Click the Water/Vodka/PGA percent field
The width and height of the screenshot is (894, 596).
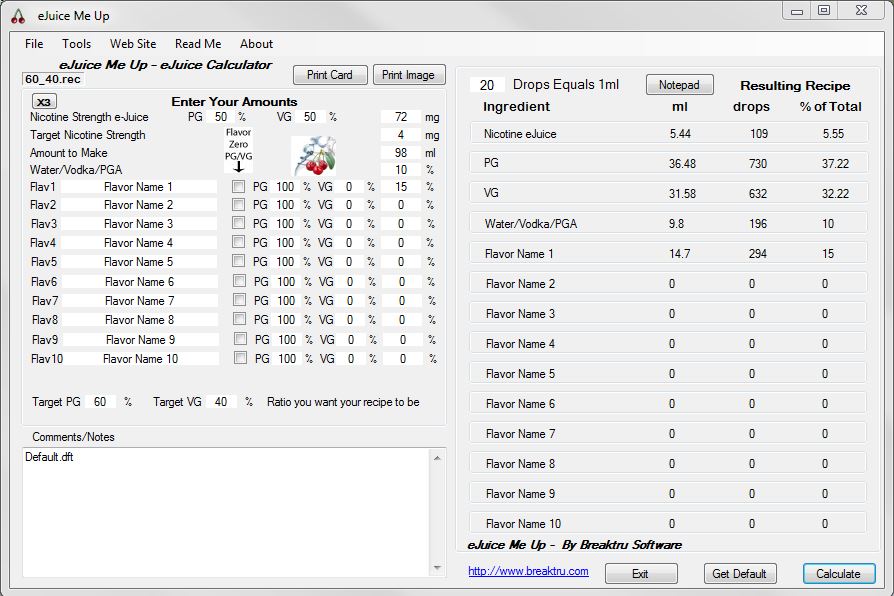pos(401,170)
